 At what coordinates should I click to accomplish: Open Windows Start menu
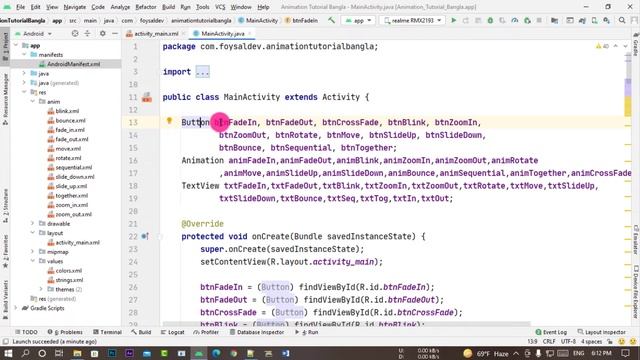coord(8,353)
